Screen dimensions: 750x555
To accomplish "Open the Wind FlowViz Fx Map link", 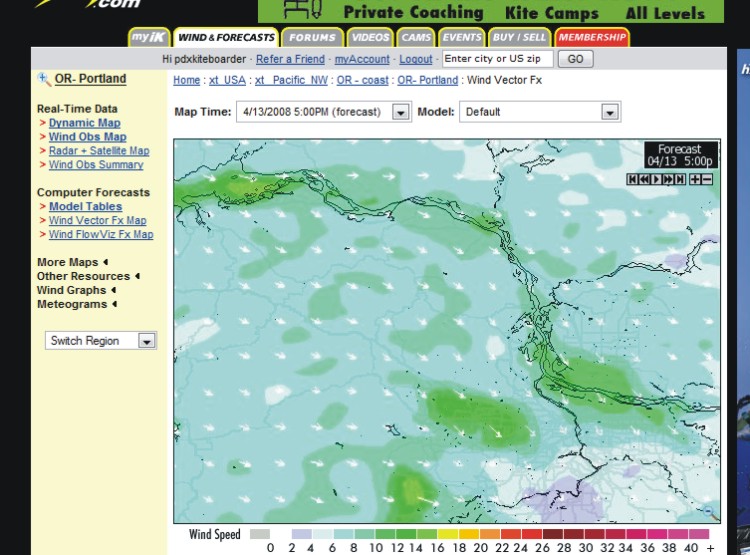I will (x=101, y=235).
